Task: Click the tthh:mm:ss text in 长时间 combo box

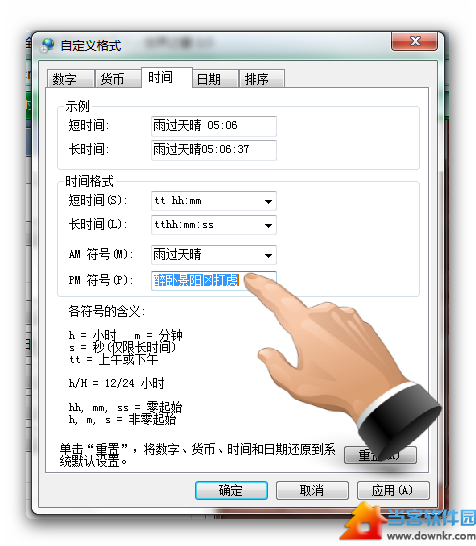Action: (184, 225)
